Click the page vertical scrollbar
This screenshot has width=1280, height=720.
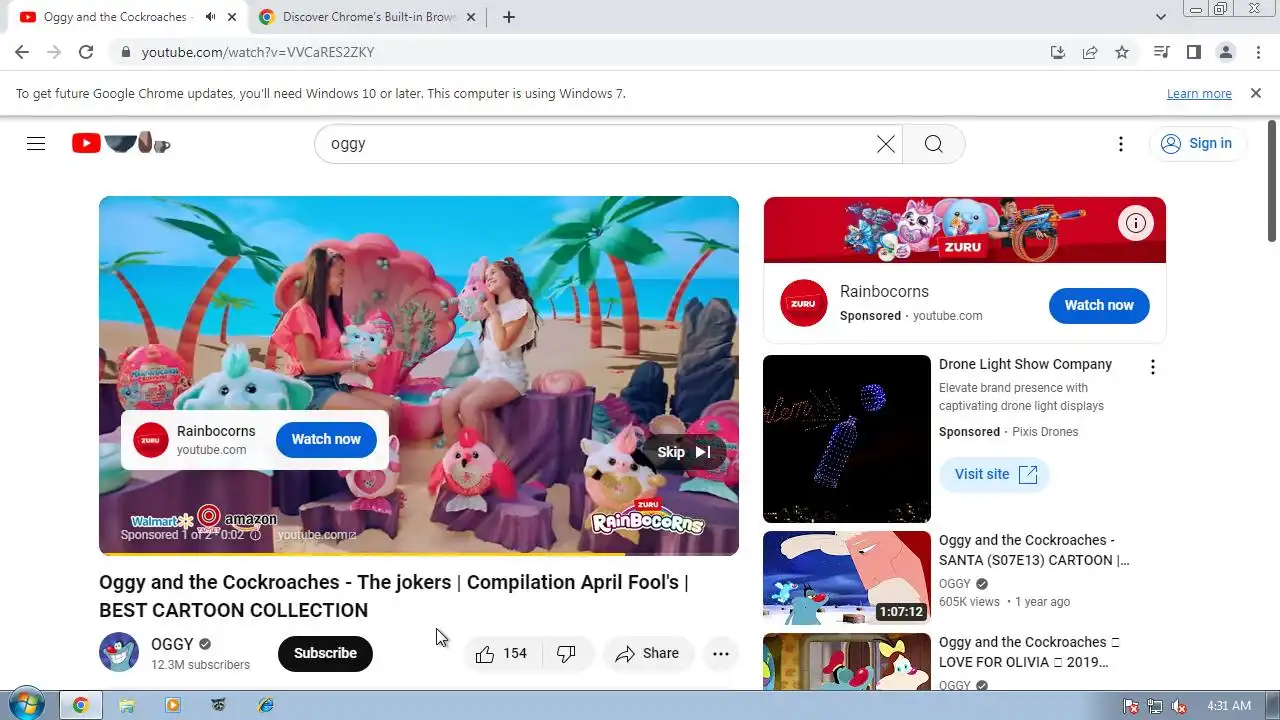[1272, 180]
